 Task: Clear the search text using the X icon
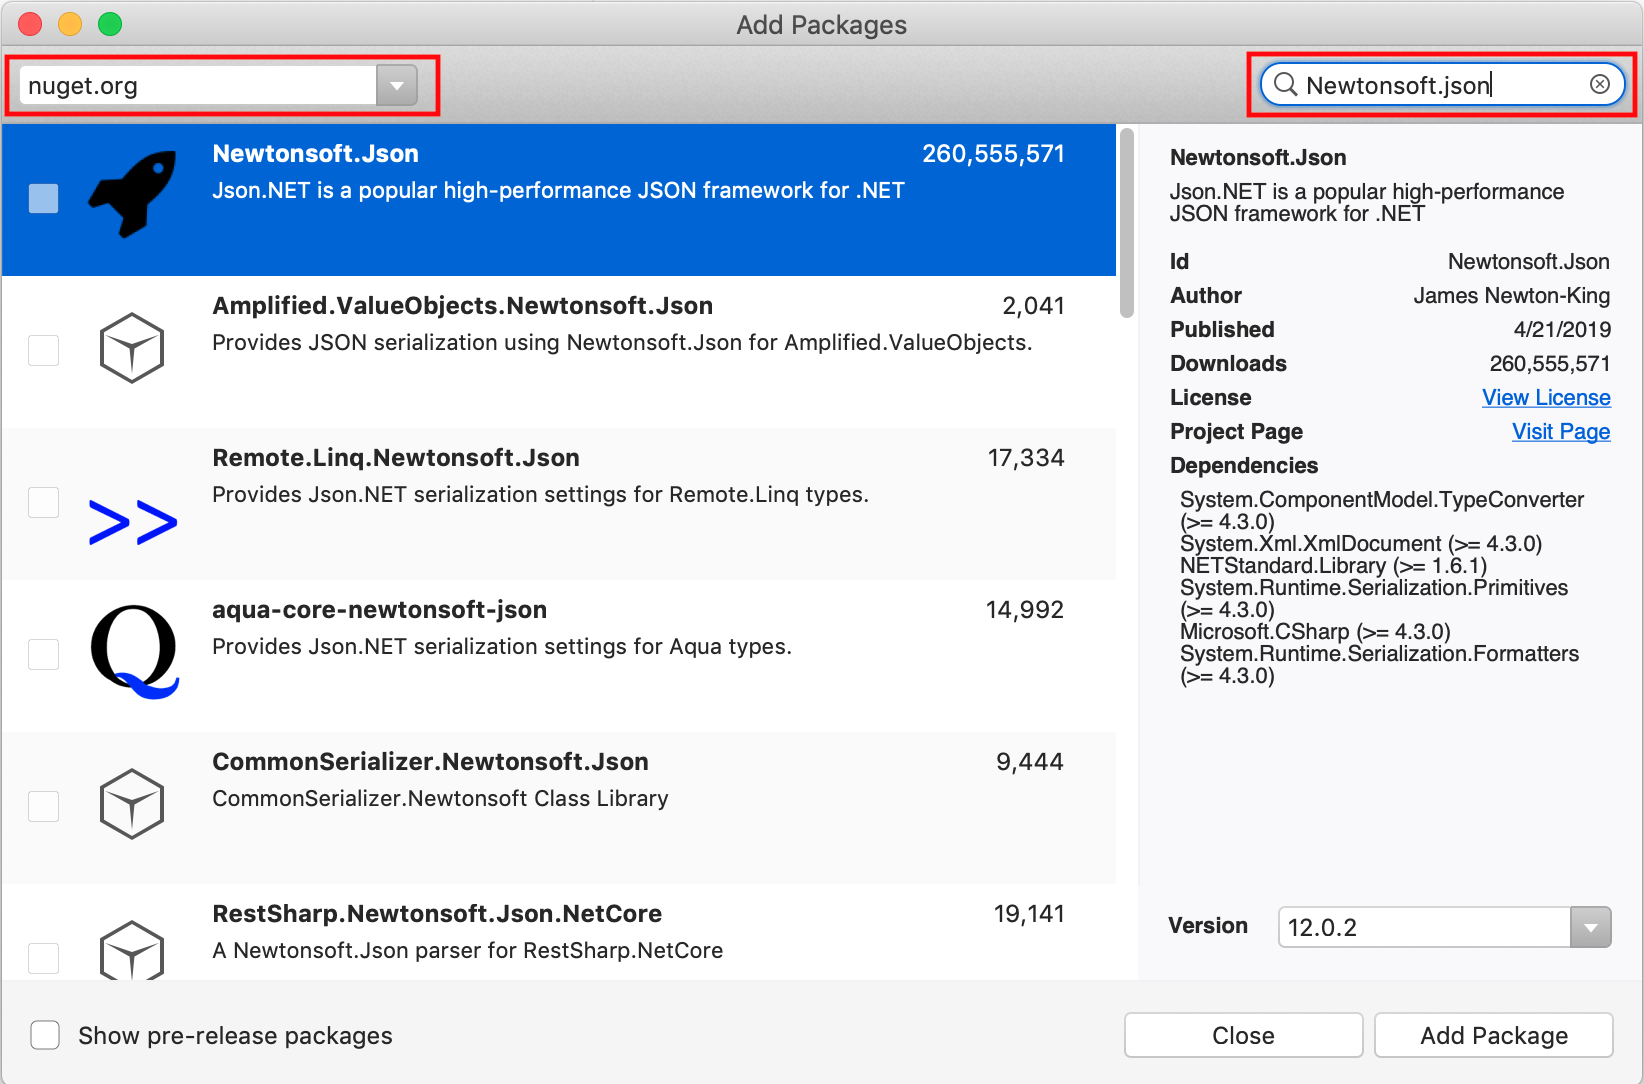1599,84
